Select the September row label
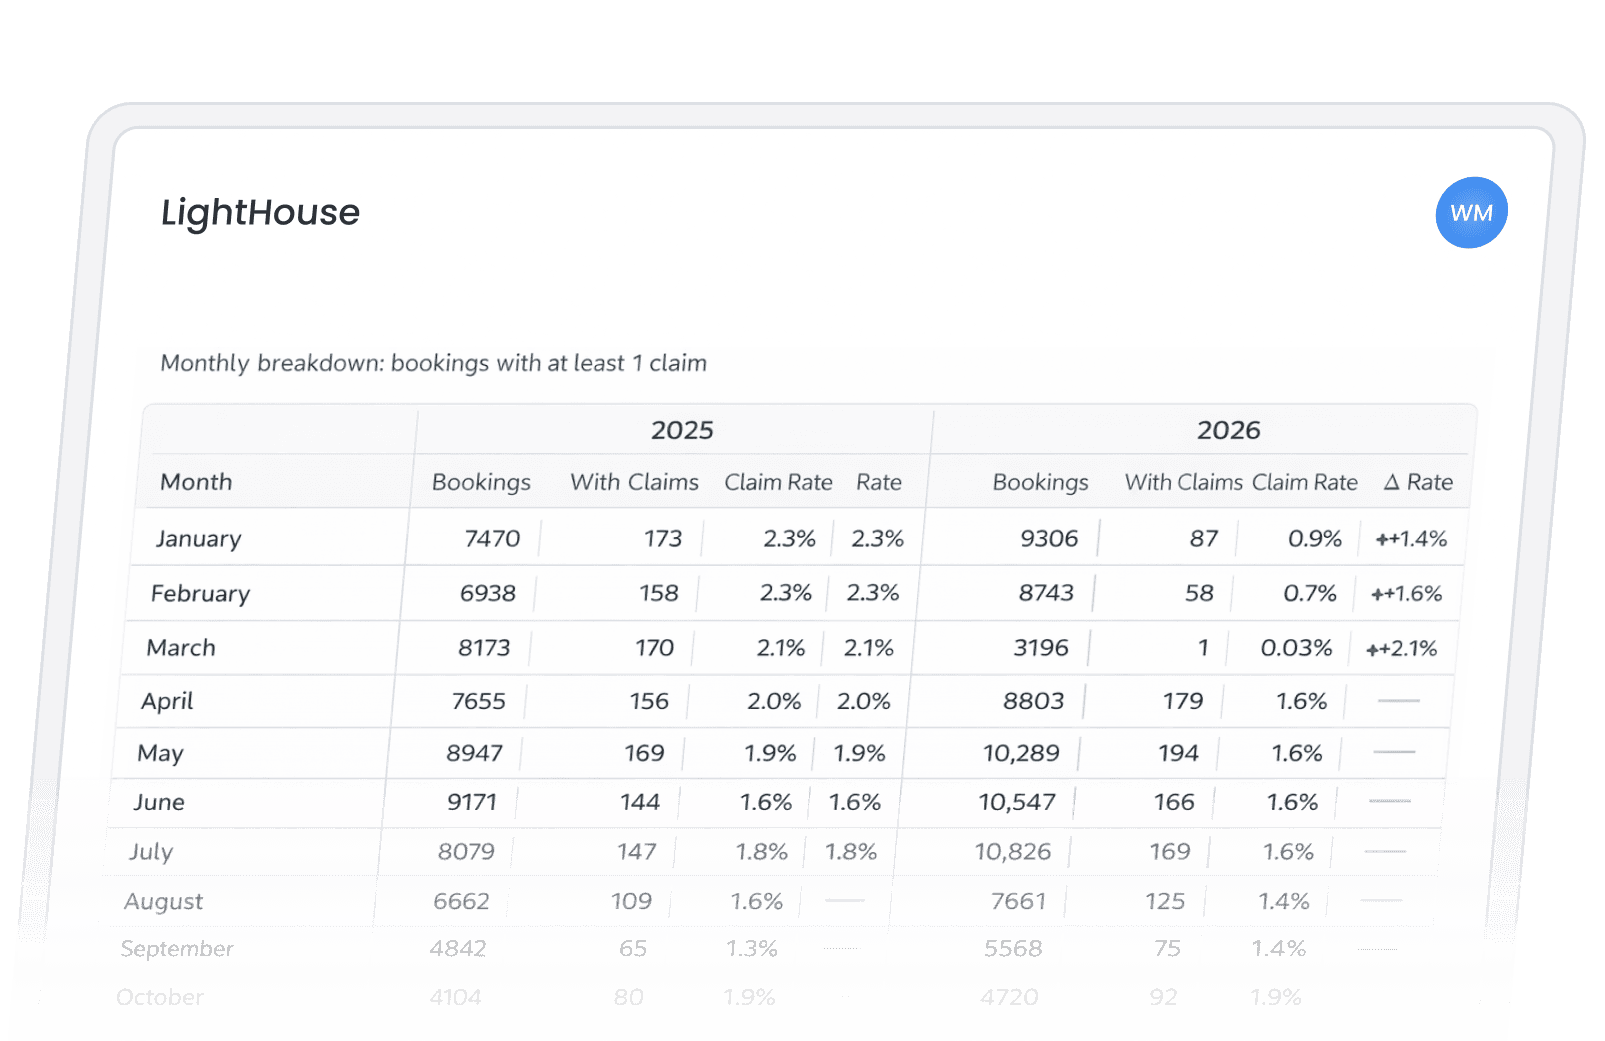 pos(177,949)
